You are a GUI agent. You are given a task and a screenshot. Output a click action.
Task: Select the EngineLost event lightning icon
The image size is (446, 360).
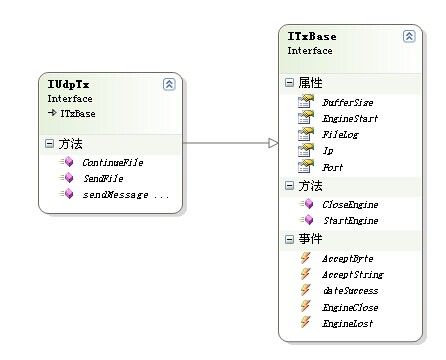coord(305,322)
